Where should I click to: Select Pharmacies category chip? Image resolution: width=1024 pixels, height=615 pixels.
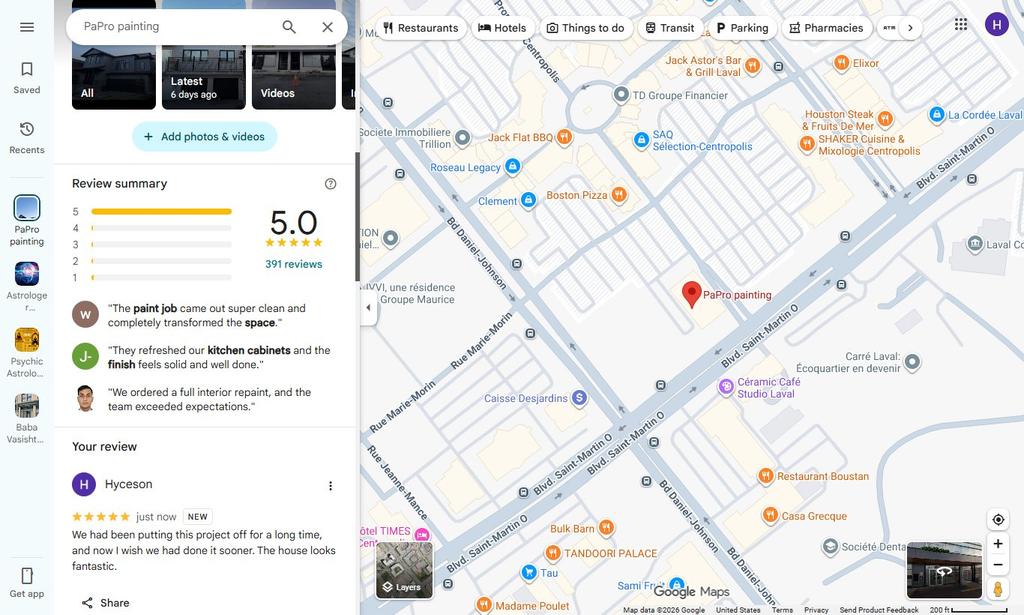click(827, 28)
